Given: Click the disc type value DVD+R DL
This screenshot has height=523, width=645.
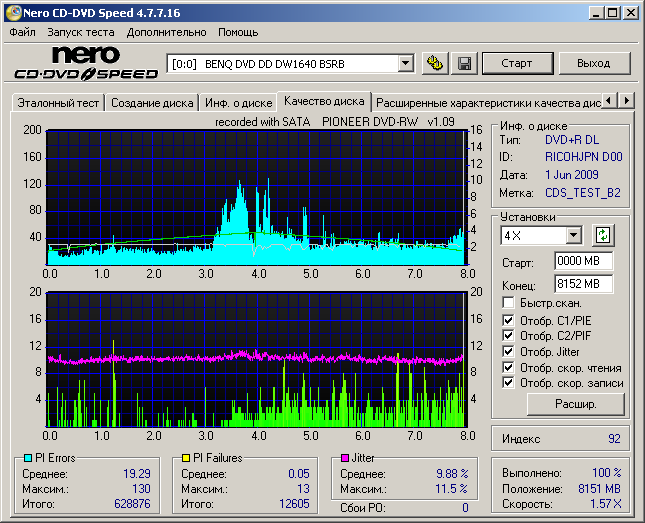Looking at the screenshot, I should pos(572,140).
